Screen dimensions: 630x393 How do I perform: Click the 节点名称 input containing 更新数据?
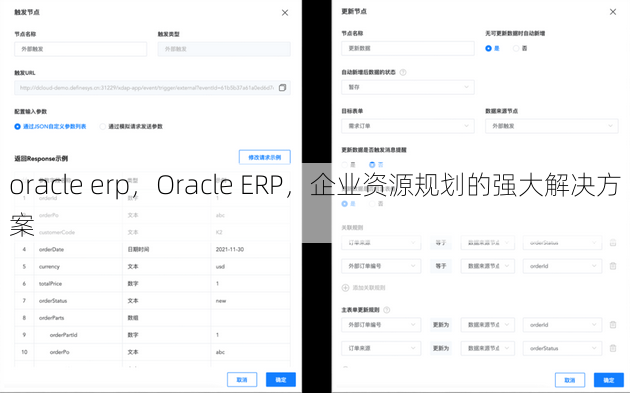pos(408,48)
